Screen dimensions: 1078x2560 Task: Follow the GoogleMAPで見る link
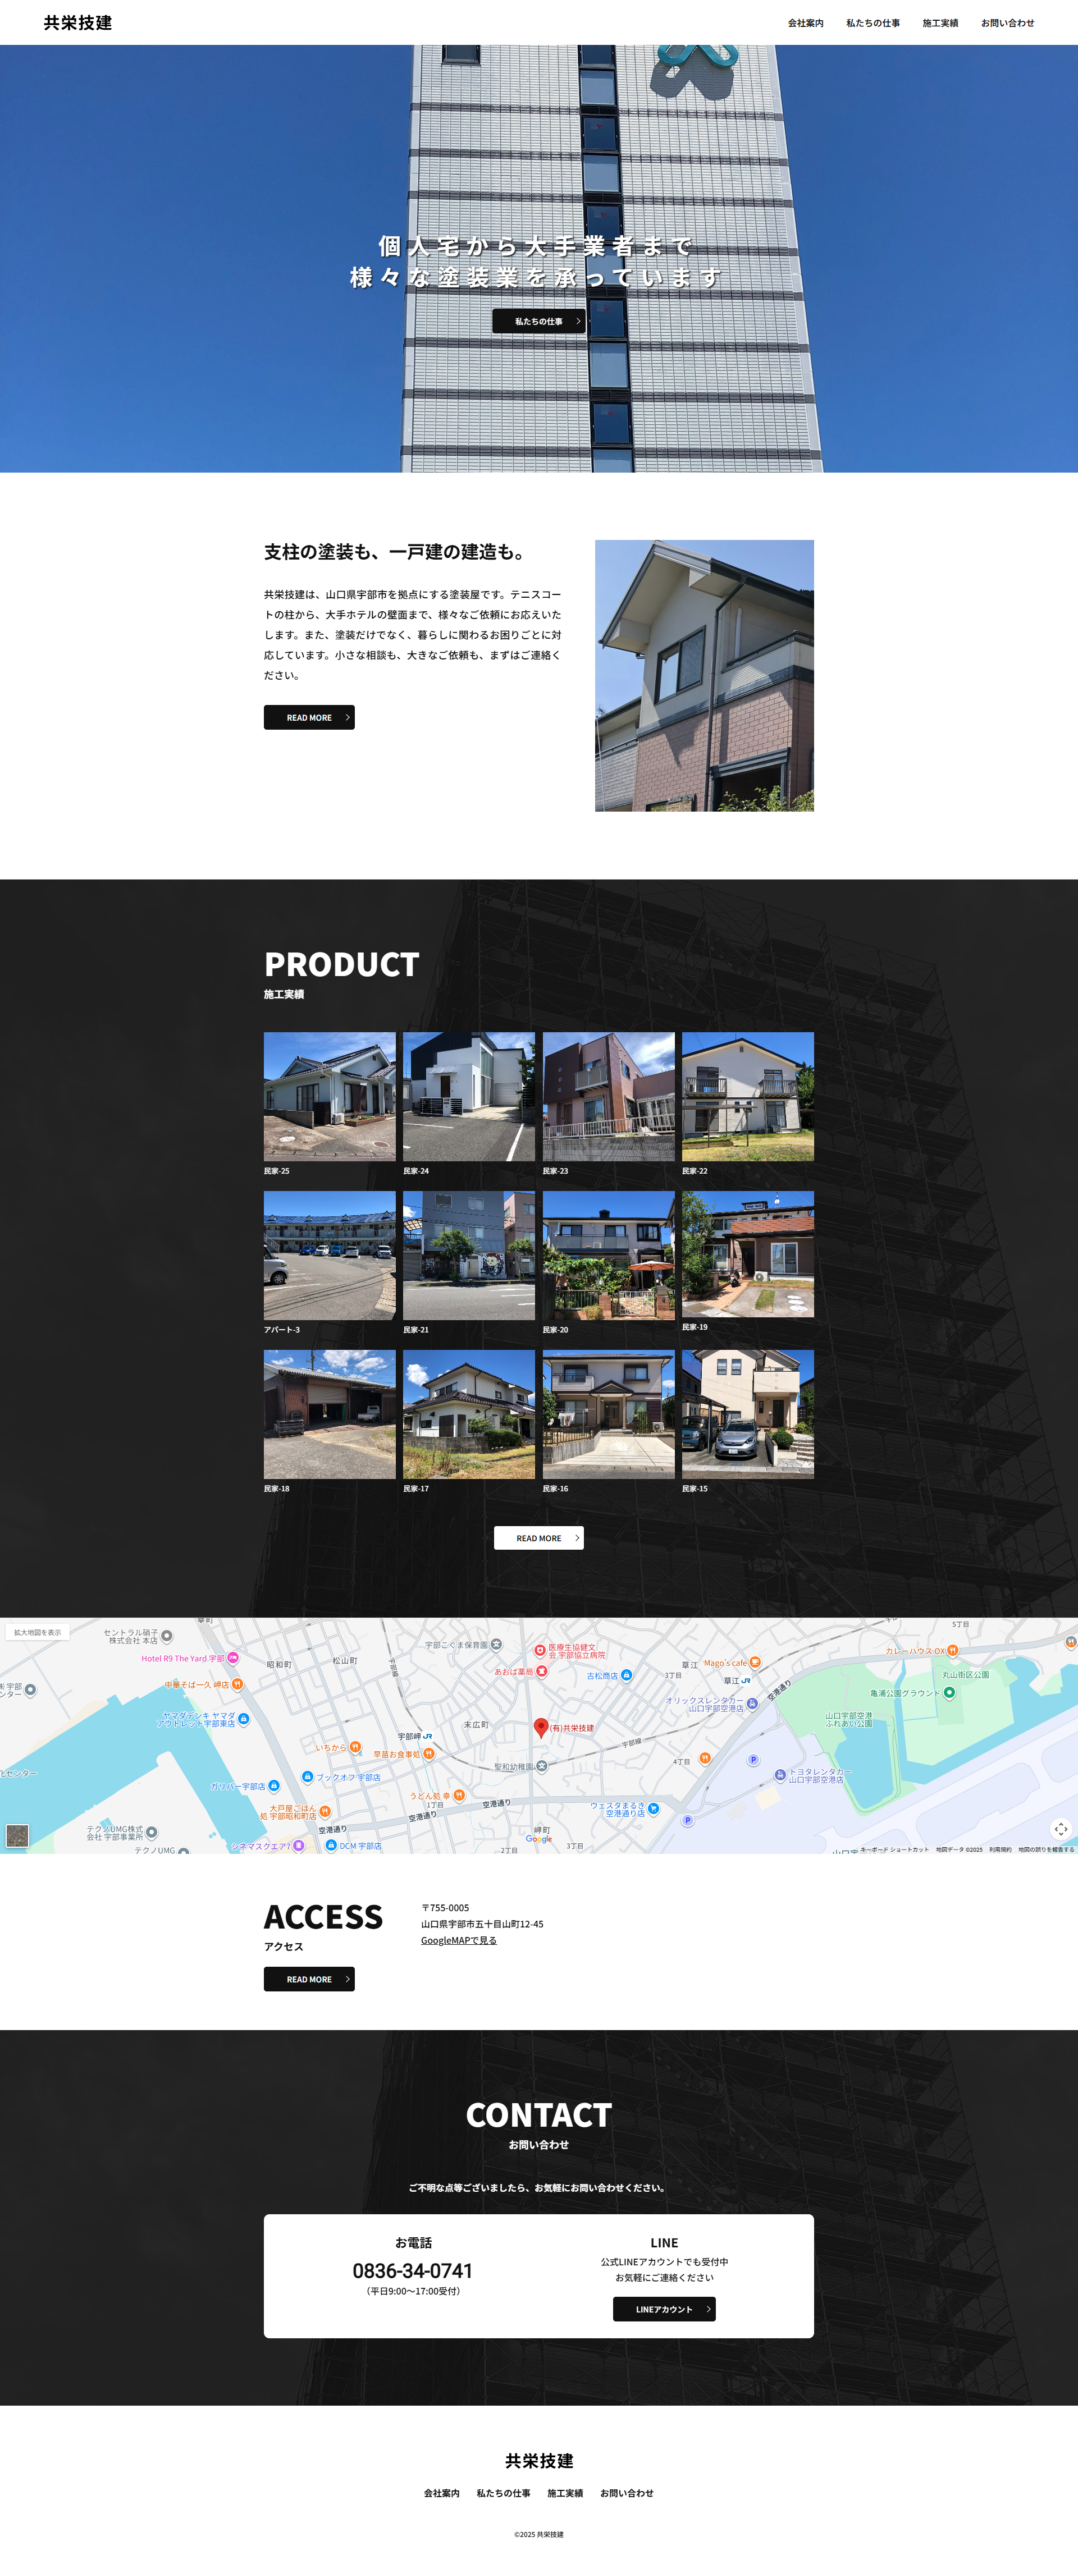pos(458,1940)
